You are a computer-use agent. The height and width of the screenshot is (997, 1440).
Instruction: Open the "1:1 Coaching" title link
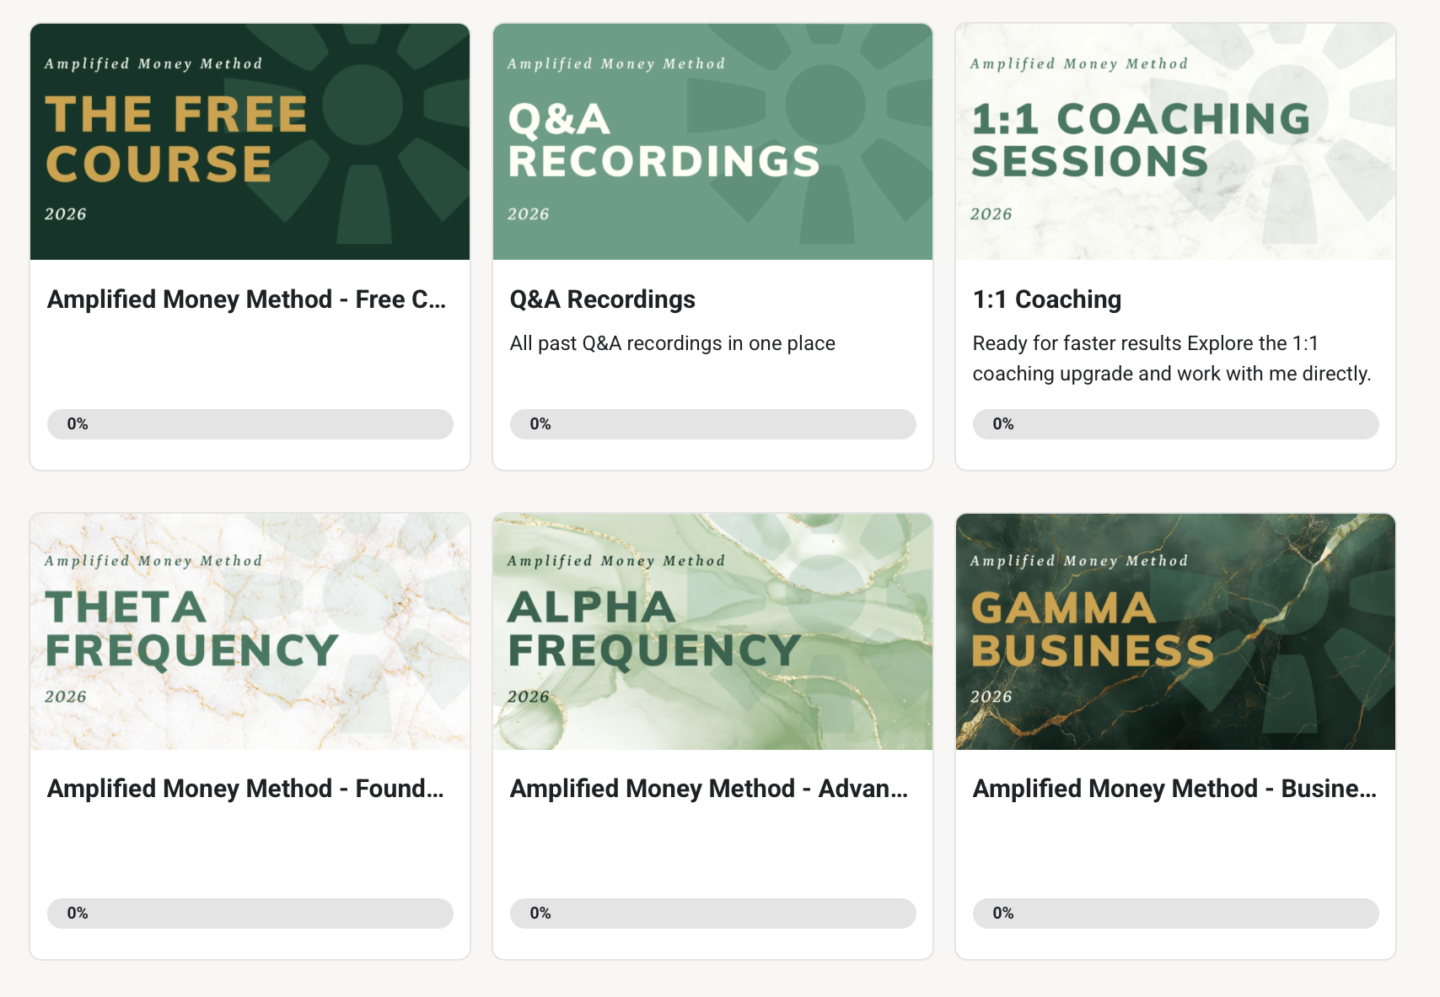coord(1047,300)
